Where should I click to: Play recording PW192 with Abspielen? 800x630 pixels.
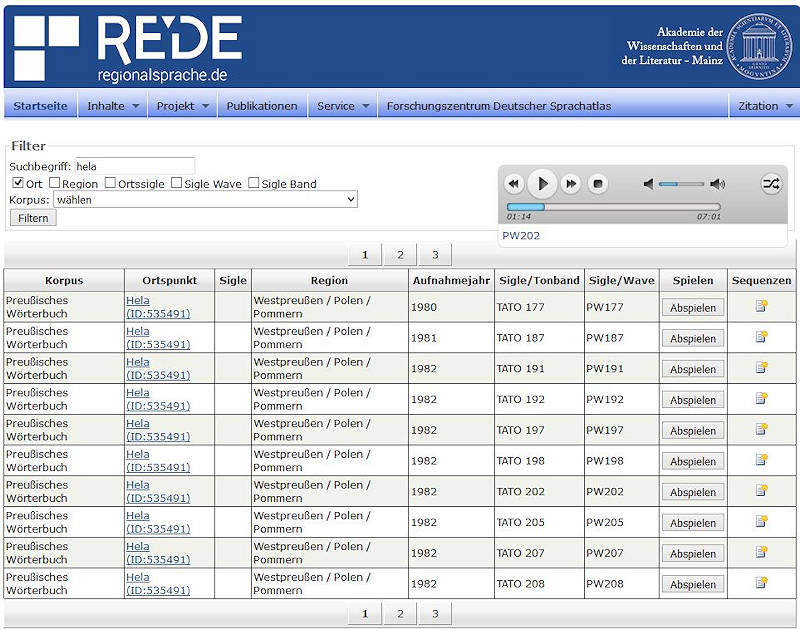point(693,400)
